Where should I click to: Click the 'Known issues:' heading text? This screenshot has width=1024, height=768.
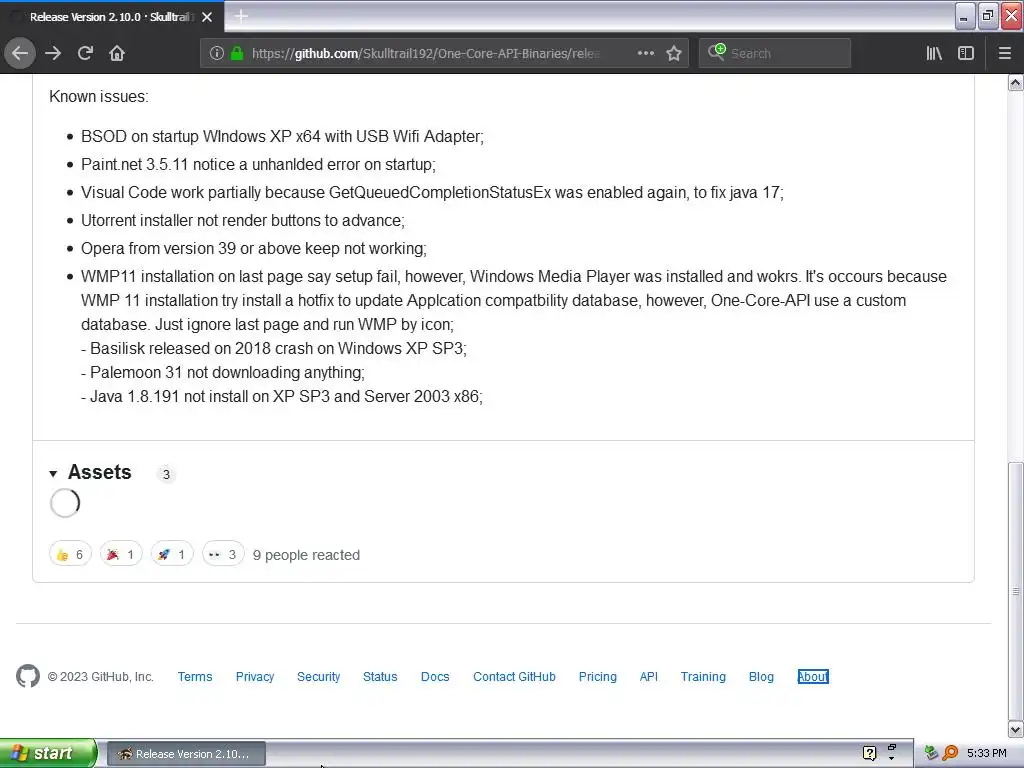[99, 97]
